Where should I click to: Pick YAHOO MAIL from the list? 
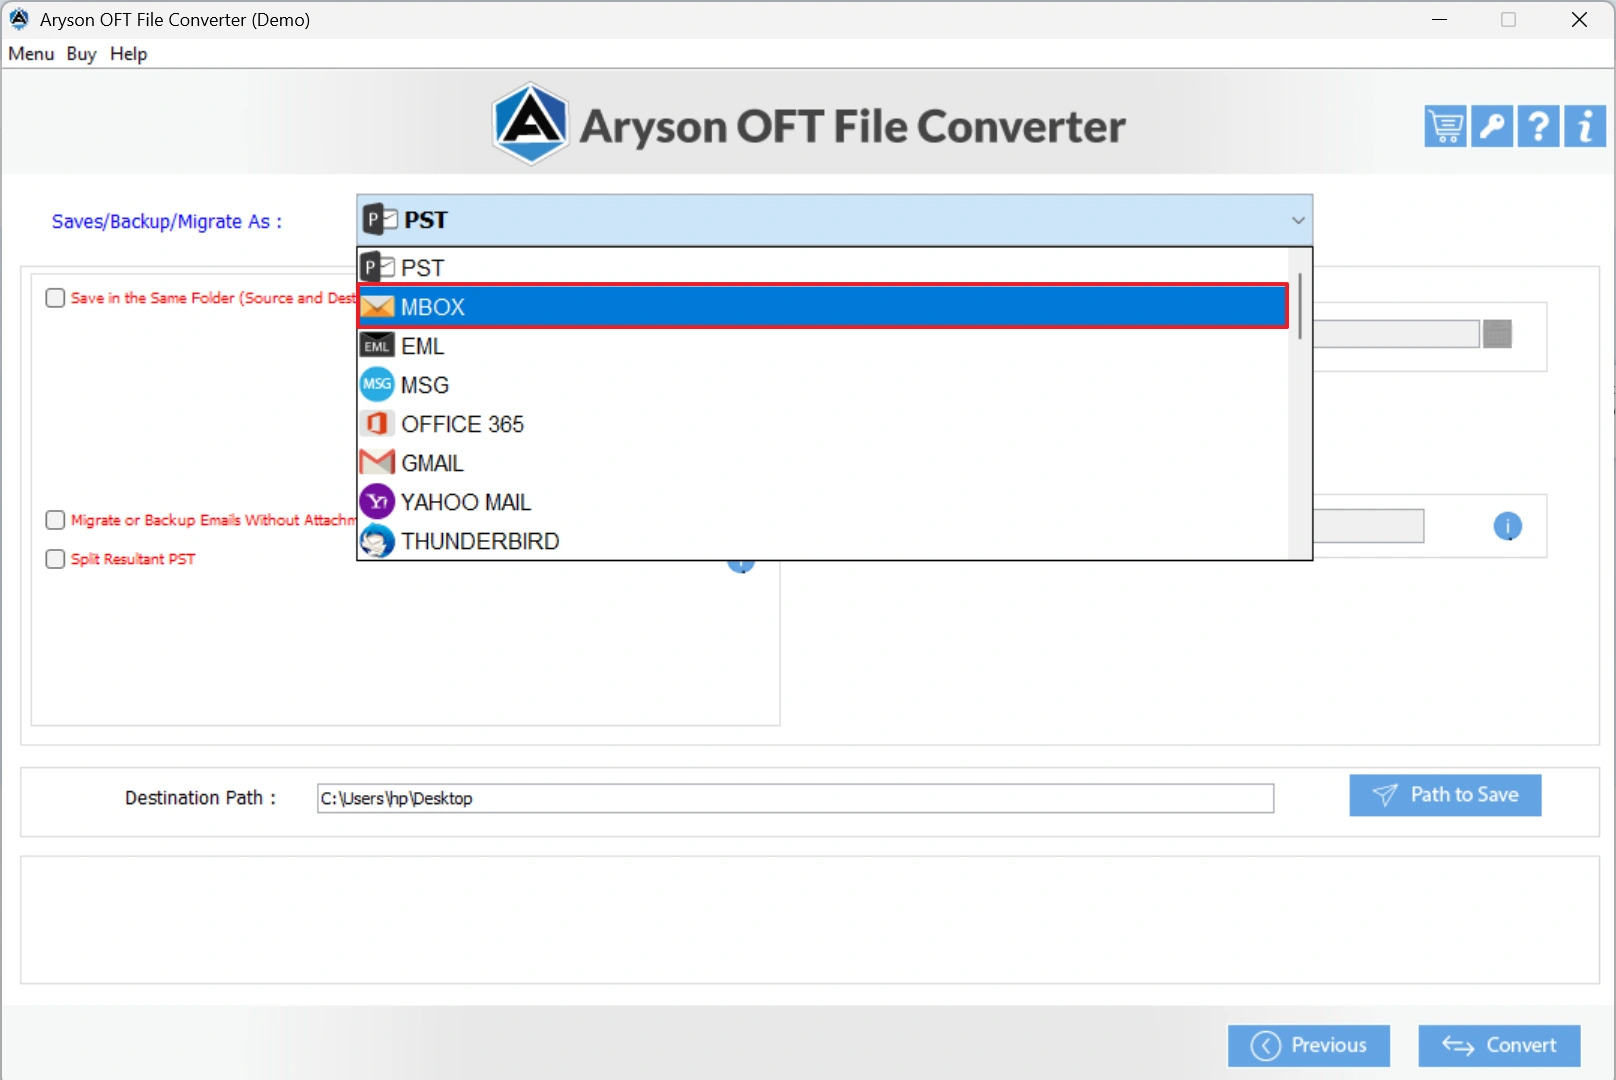pyautogui.click(x=823, y=502)
